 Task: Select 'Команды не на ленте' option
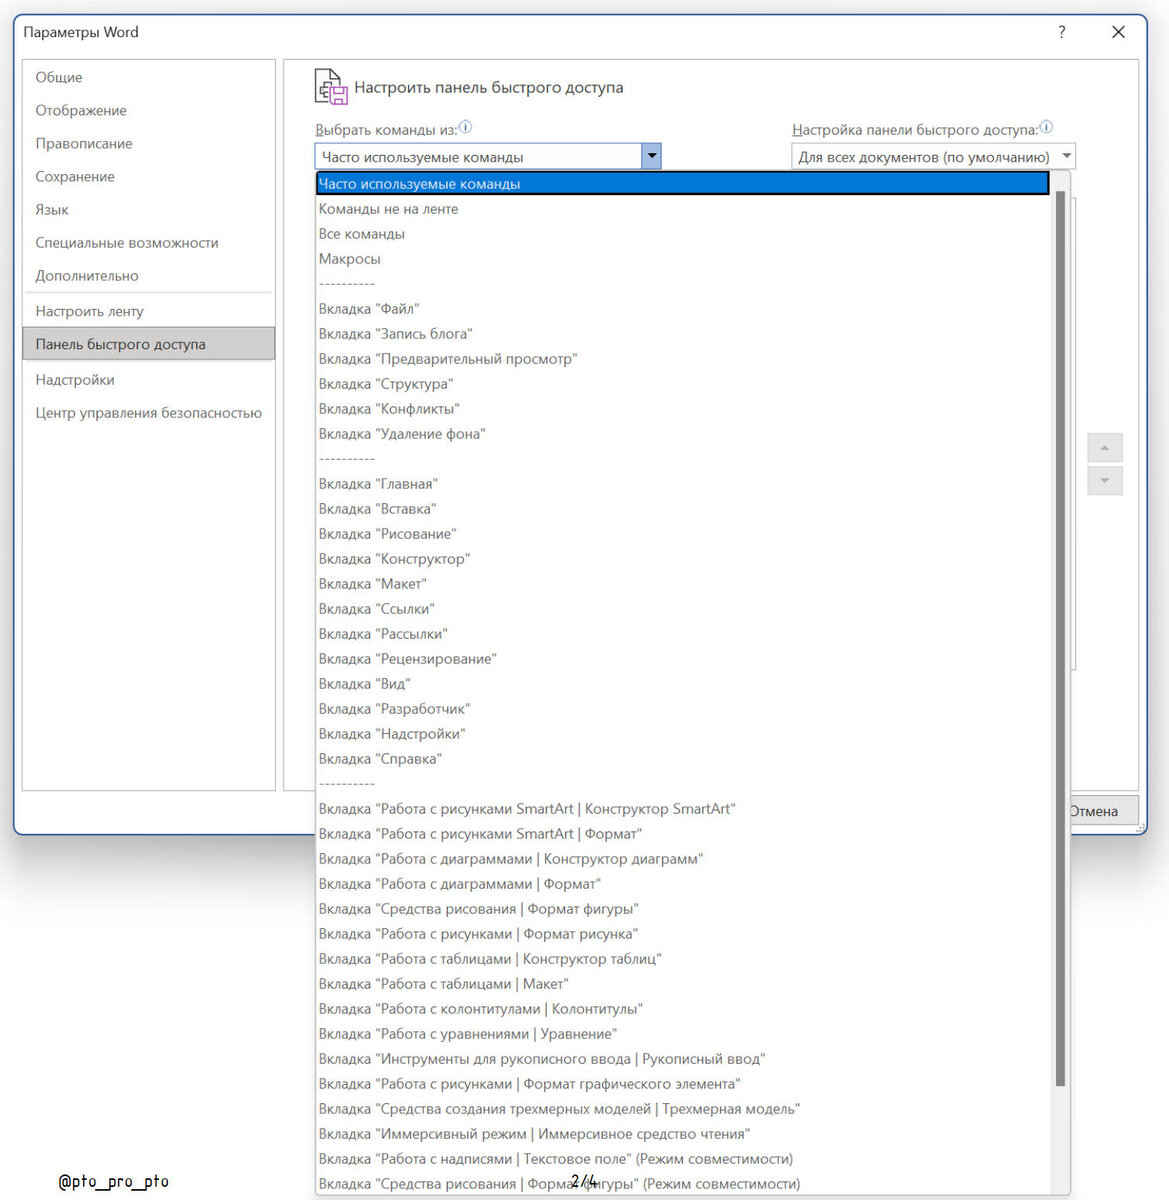click(684, 209)
